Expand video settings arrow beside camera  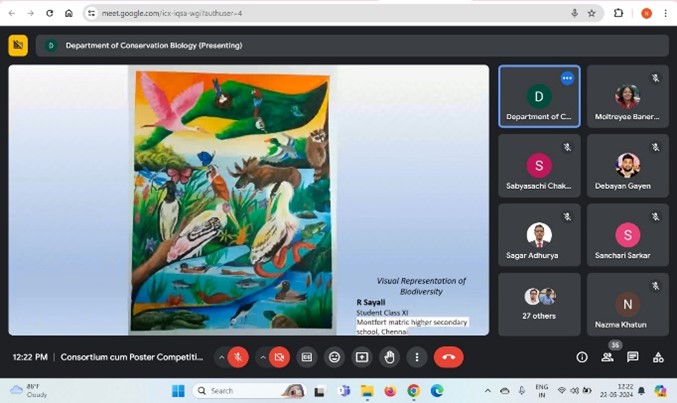pos(262,357)
